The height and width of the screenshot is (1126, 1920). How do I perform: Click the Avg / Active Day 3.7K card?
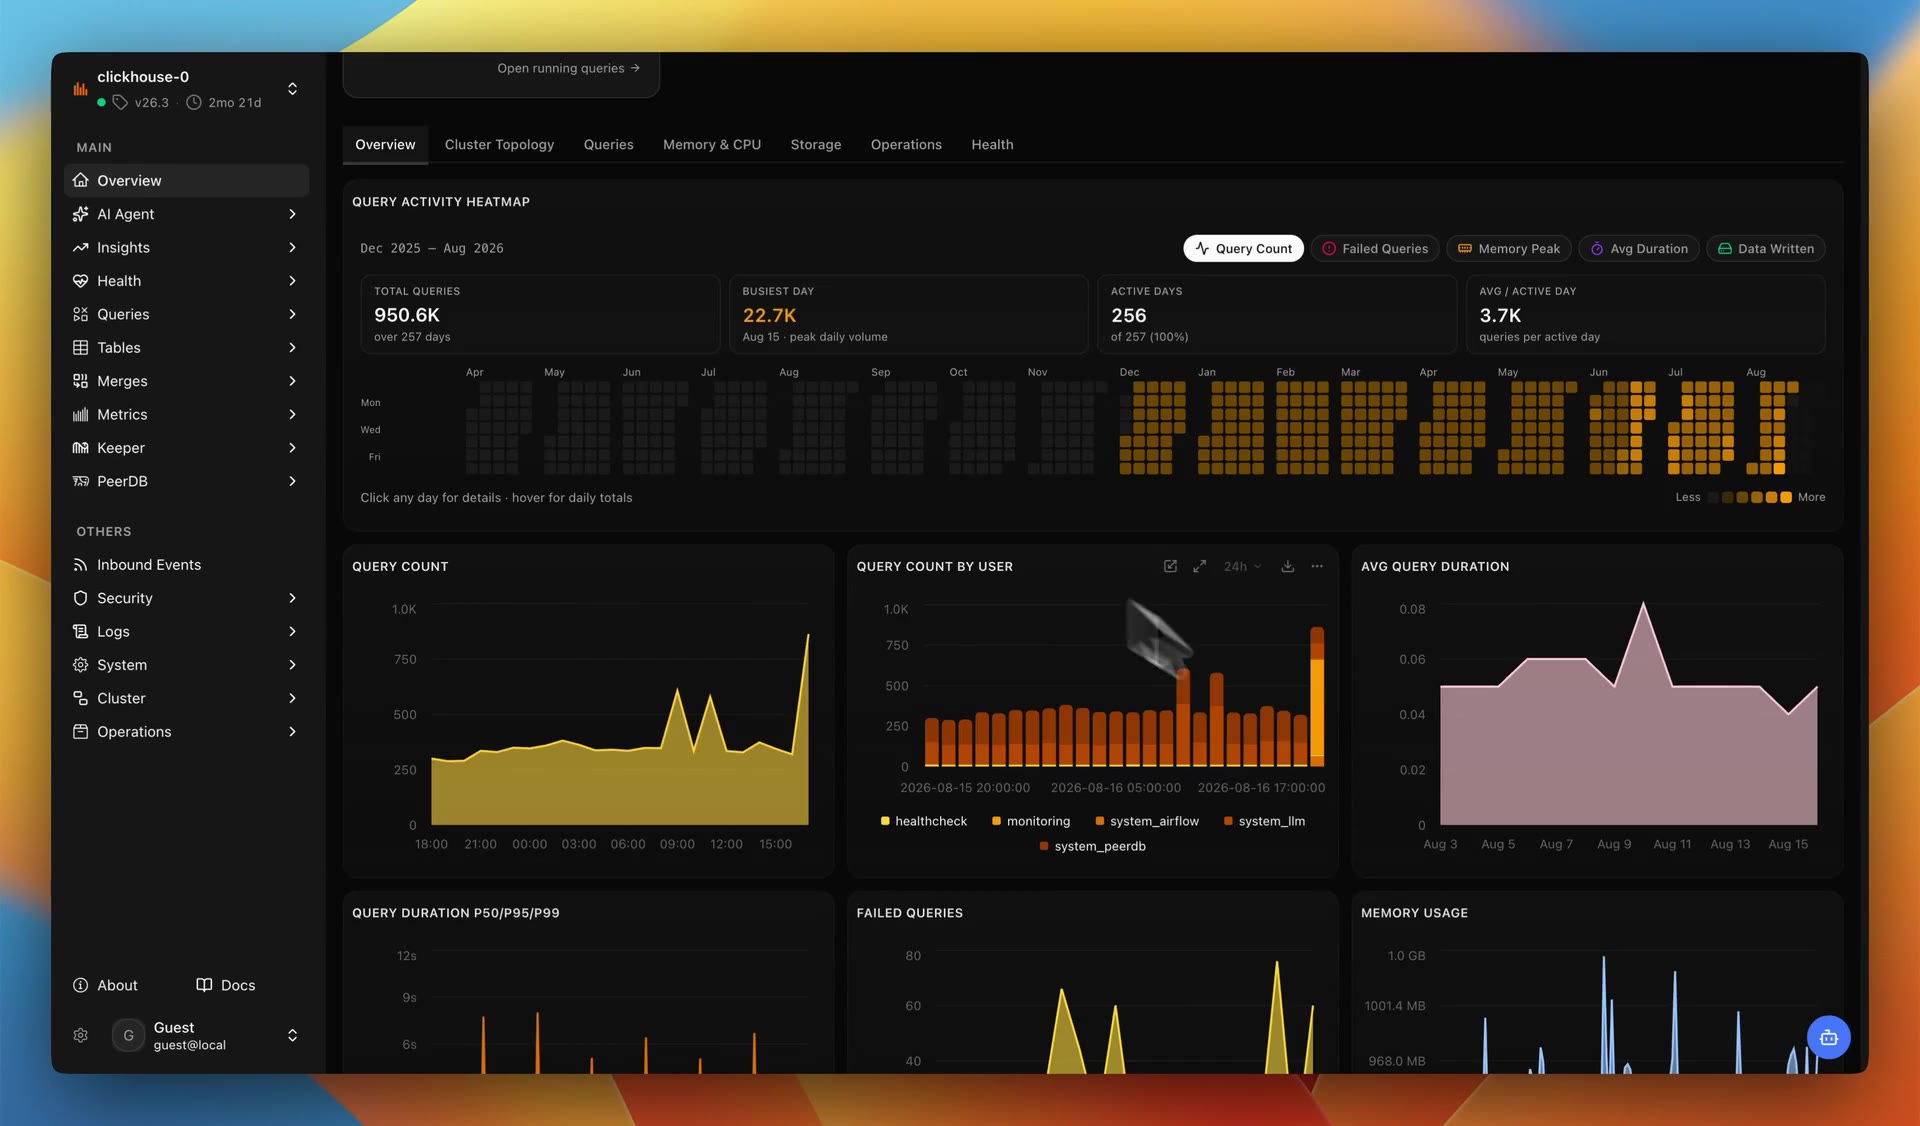[1645, 314]
